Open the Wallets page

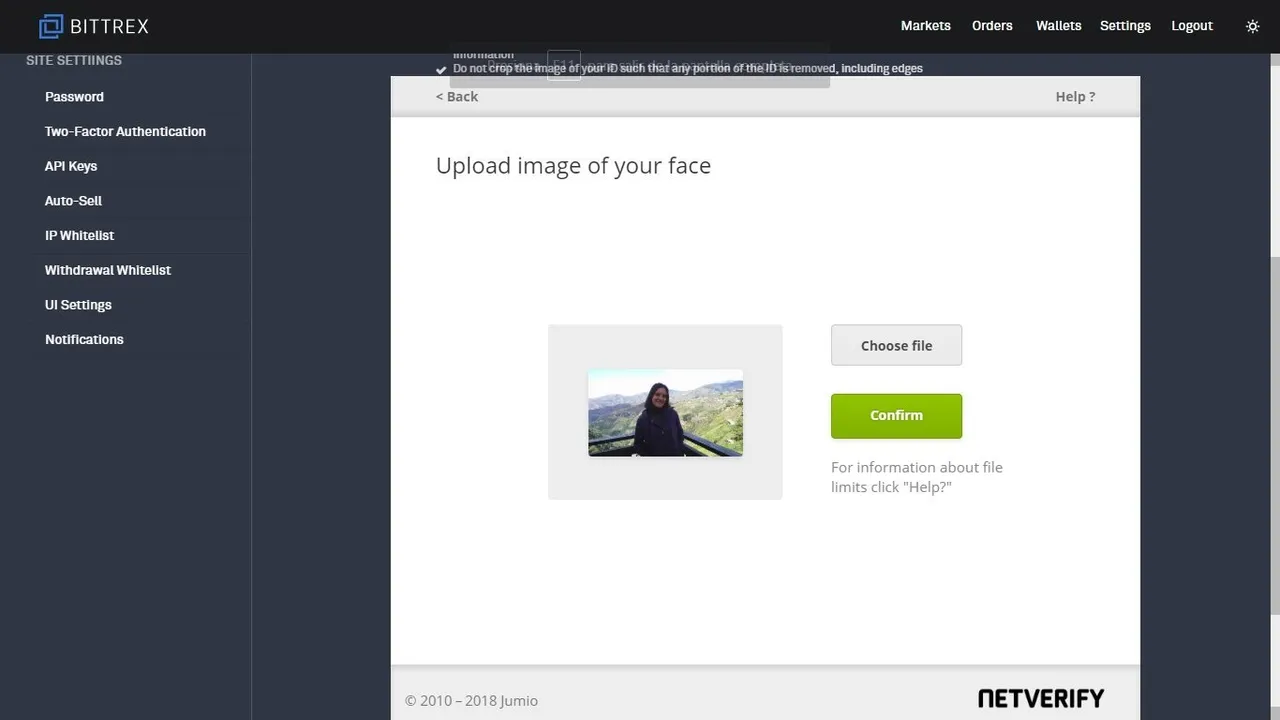[1058, 26]
